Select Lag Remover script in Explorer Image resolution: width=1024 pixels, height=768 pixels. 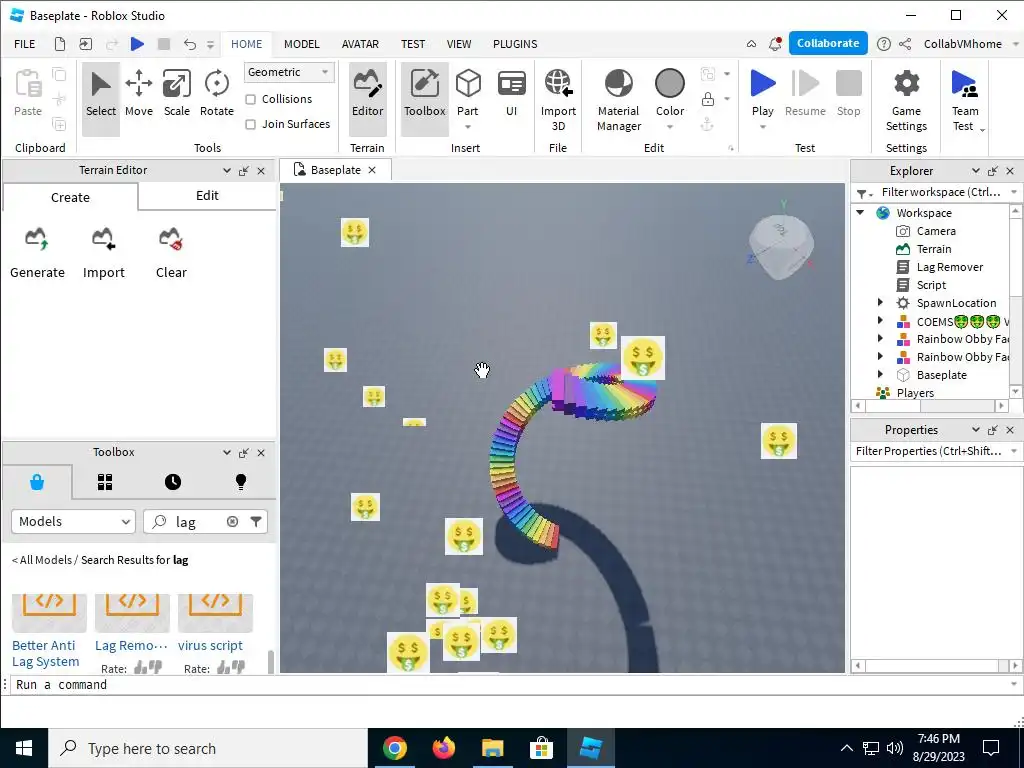point(949,266)
